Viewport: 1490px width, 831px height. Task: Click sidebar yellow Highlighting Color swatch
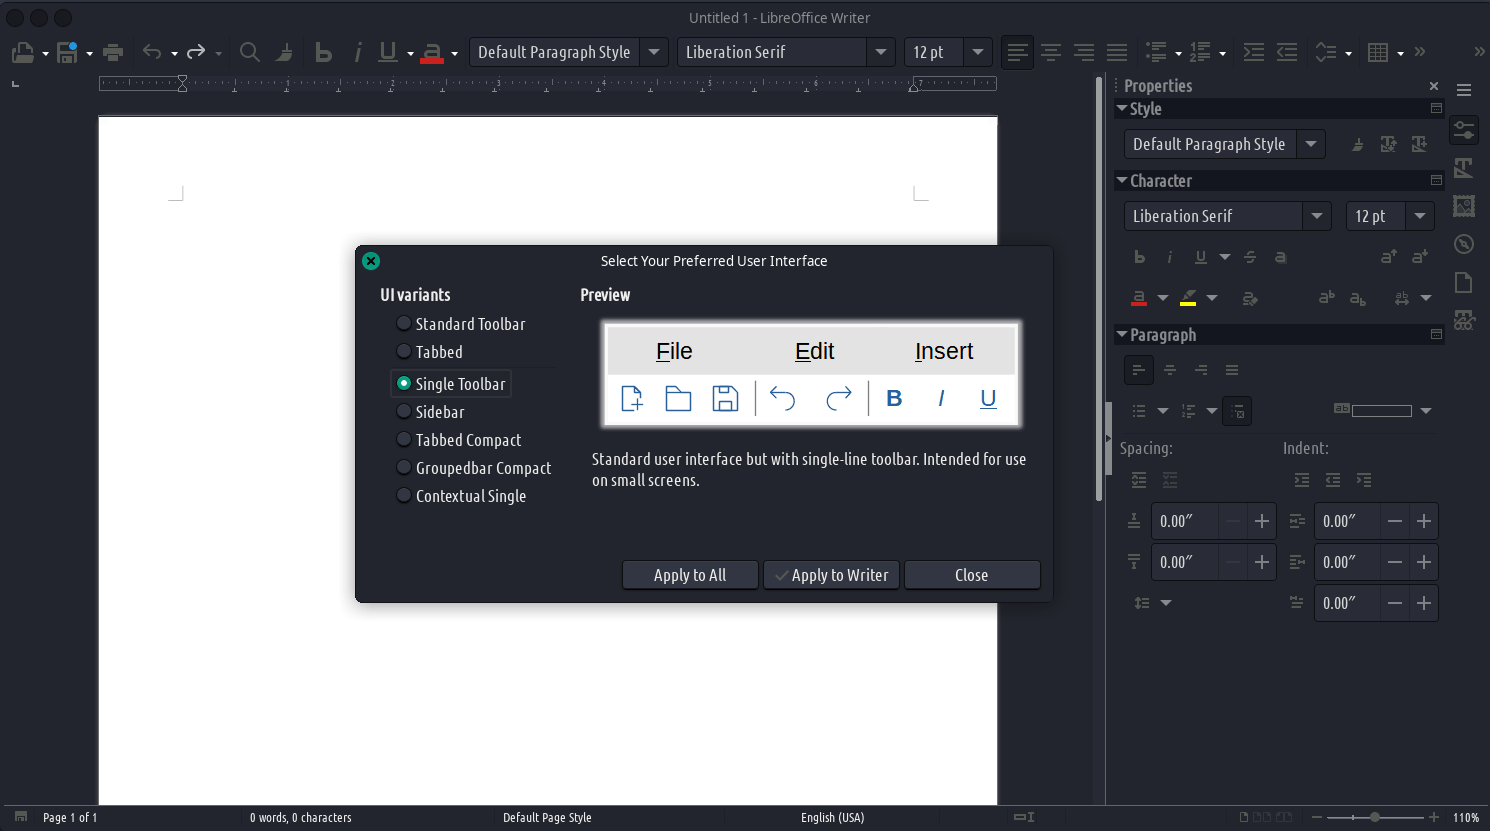pos(1188,297)
